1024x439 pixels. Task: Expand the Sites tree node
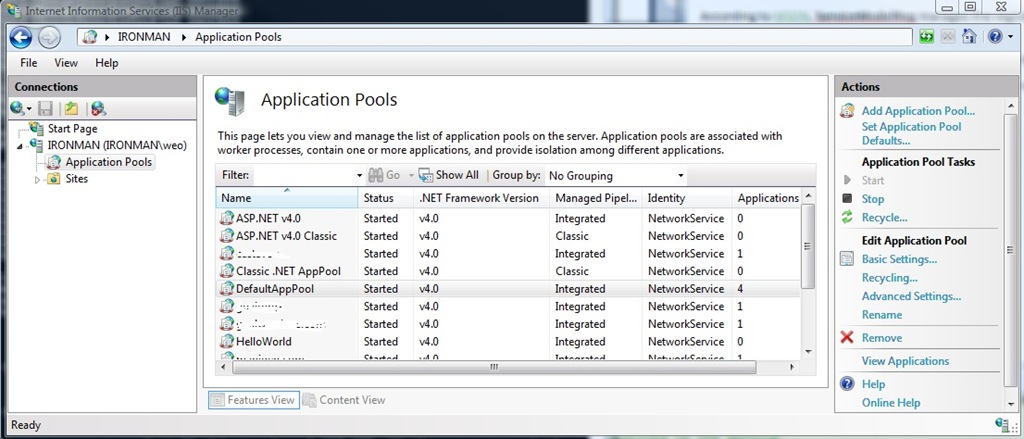tap(37, 179)
